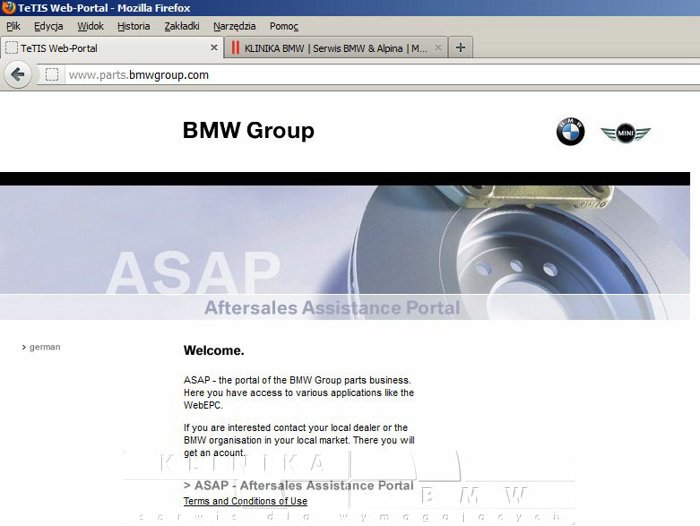700x526 pixels.
Task: Close the TeTIS Web-Portal tab
Action: [x=214, y=47]
